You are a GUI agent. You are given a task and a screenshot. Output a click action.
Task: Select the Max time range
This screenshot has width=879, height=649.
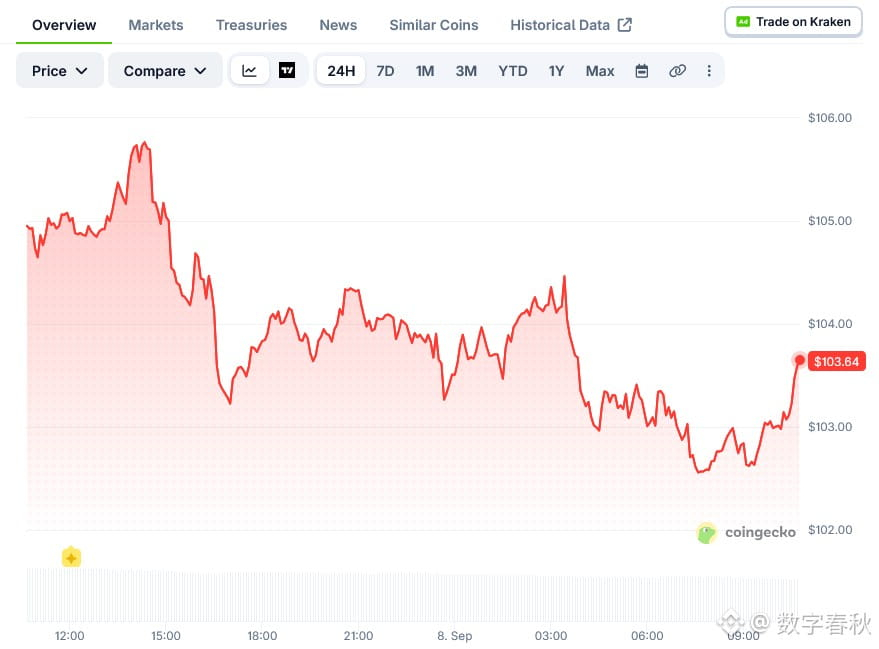click(600, 71)
